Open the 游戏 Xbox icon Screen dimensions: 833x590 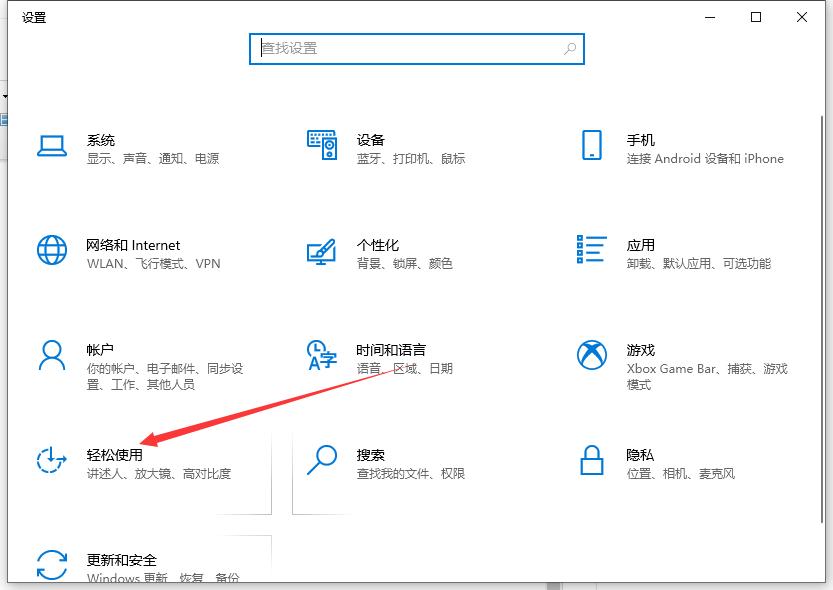point(592,355)
